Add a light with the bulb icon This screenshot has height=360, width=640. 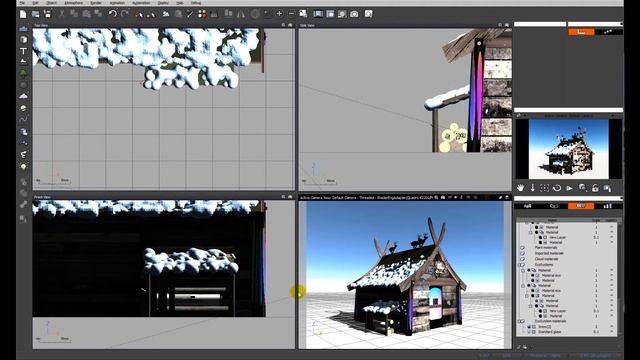click(x=23, y=167)
